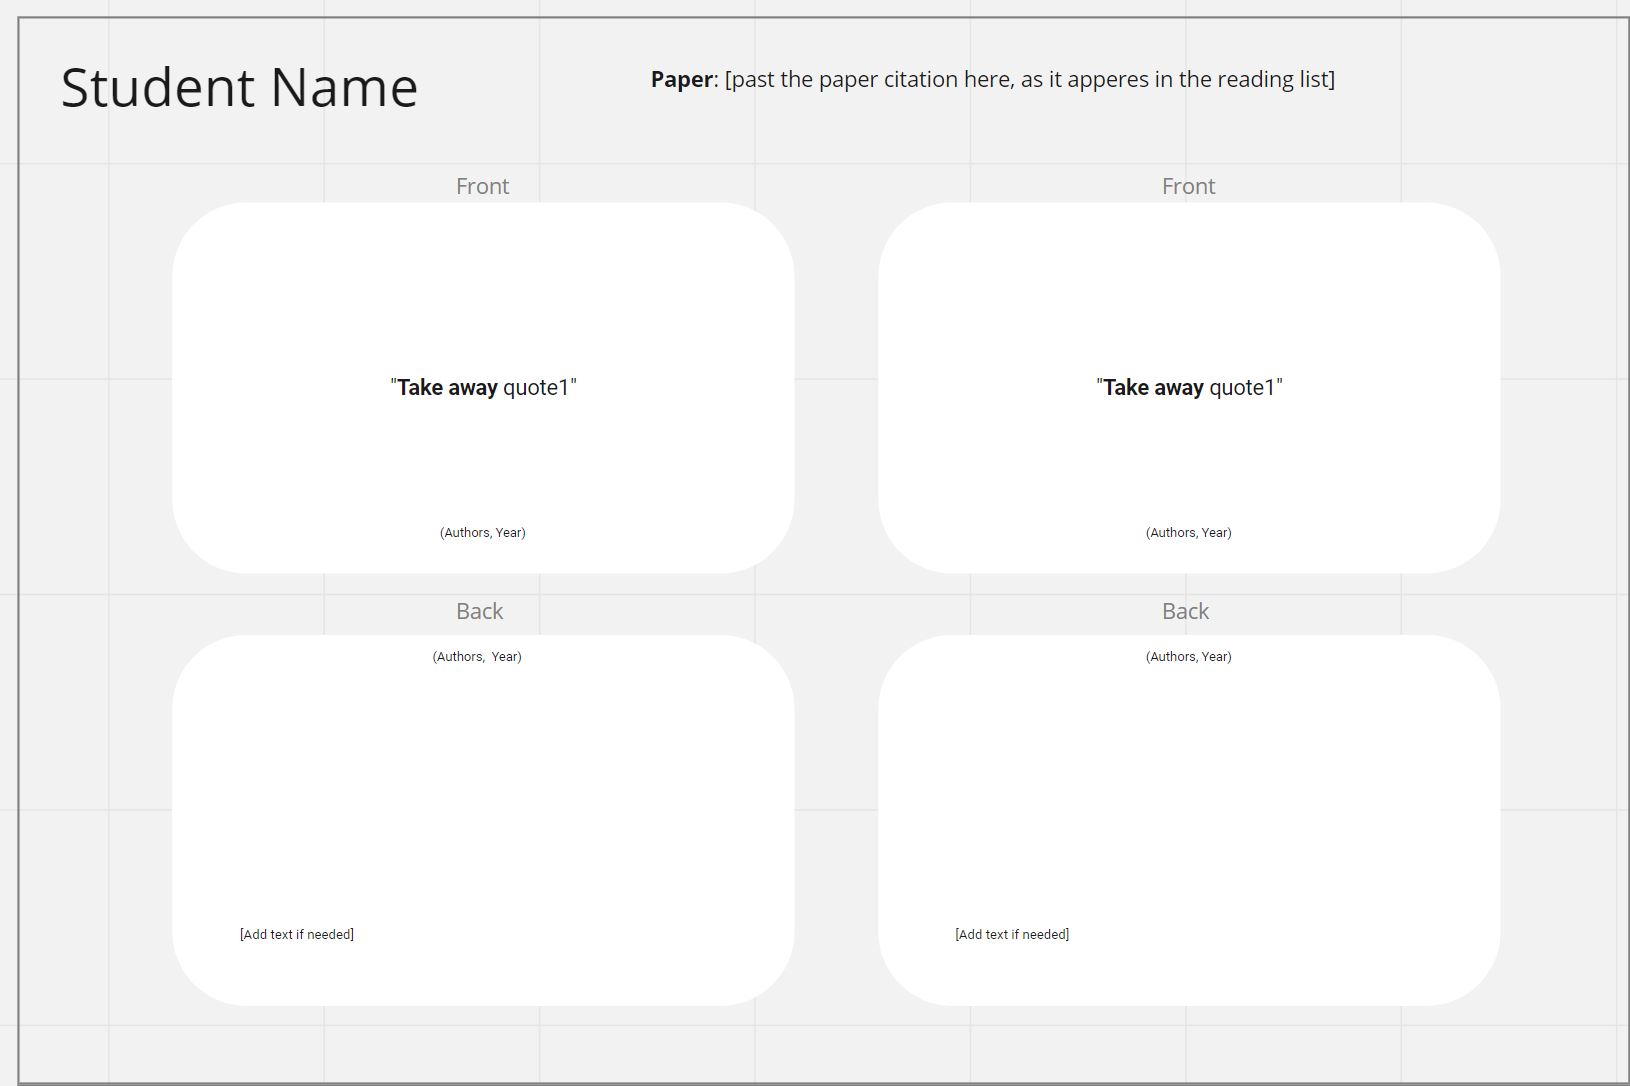Click '(Authors, Year)' on left back card
This screenshot has height=1086, width=1630.
[x=477, y=657]
